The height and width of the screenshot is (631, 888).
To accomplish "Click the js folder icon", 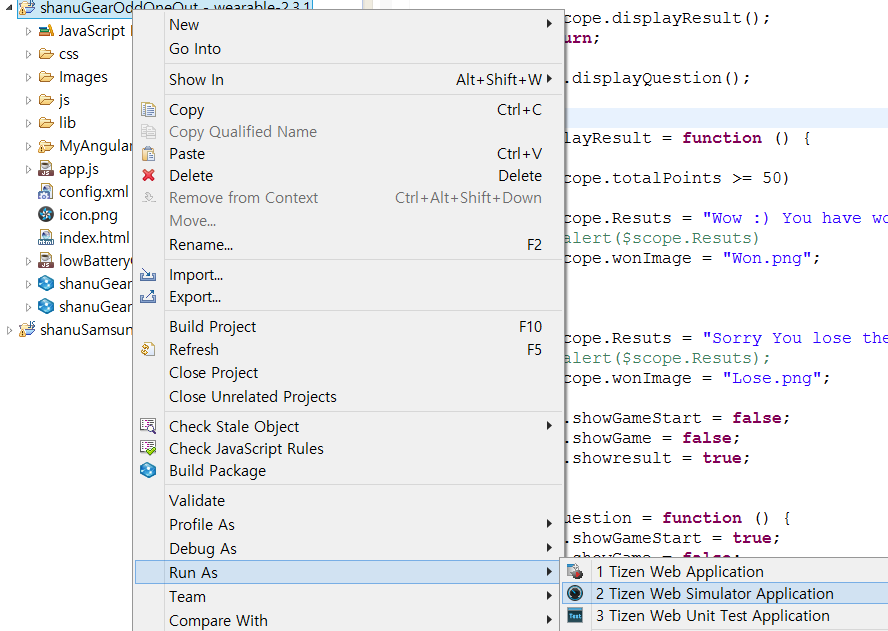I will pos(46,100).
